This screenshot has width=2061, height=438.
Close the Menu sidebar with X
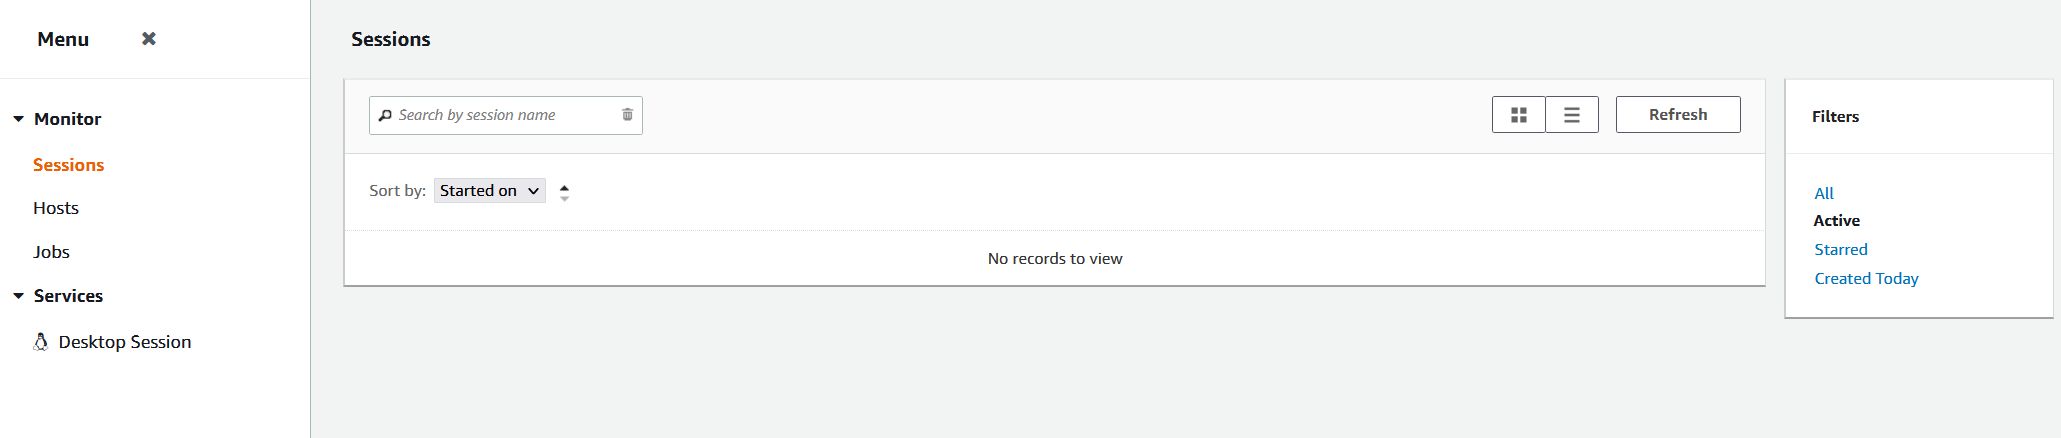(149, 39)
